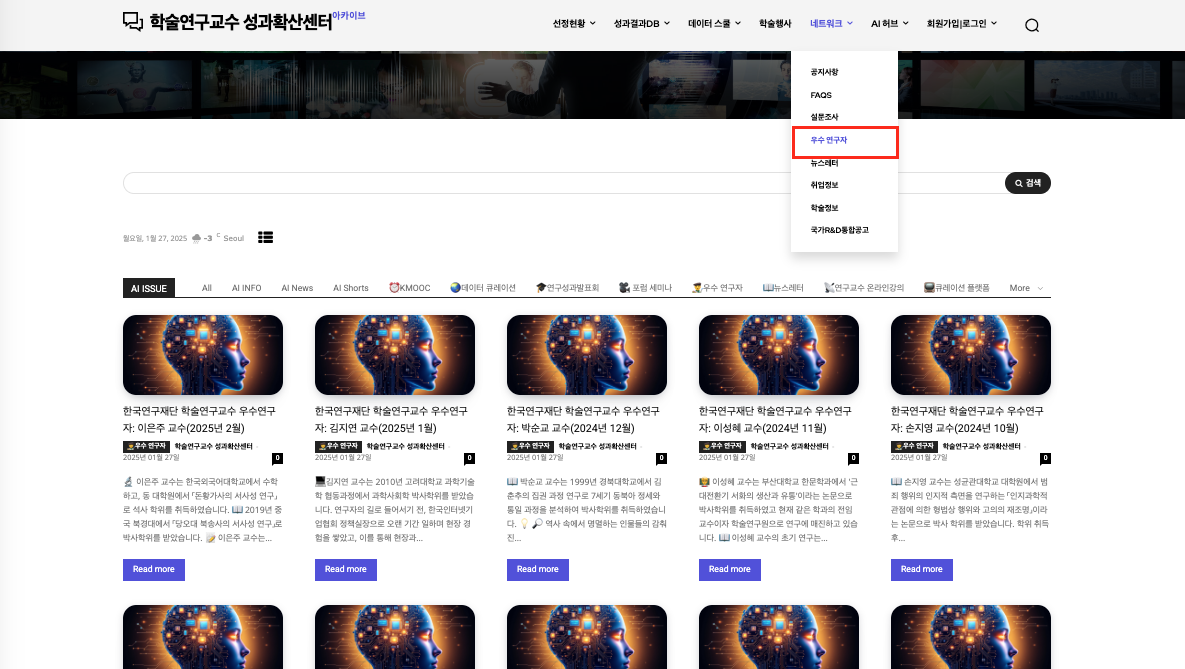Click the site logo speech bubble icon
1185x669 pixels.
[x=133, y=22]
